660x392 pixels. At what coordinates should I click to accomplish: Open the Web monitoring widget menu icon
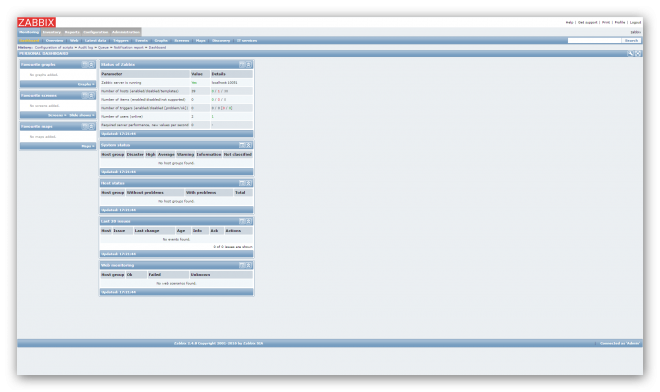coord(242,265)
